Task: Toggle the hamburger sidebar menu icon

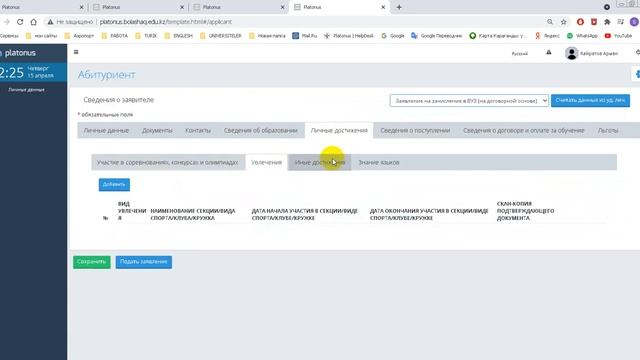Action: tap(76, 52)
